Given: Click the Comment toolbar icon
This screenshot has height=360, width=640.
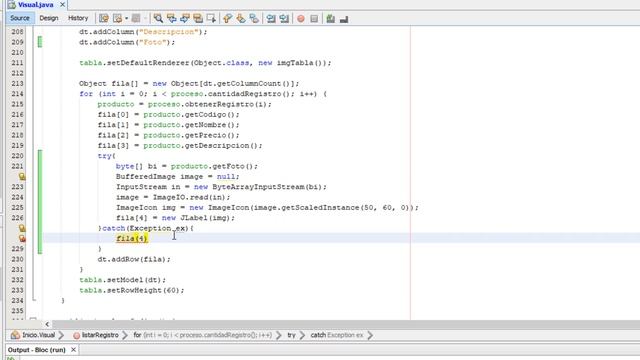Looking at the screenshot, I should click(x=331, y=18).
